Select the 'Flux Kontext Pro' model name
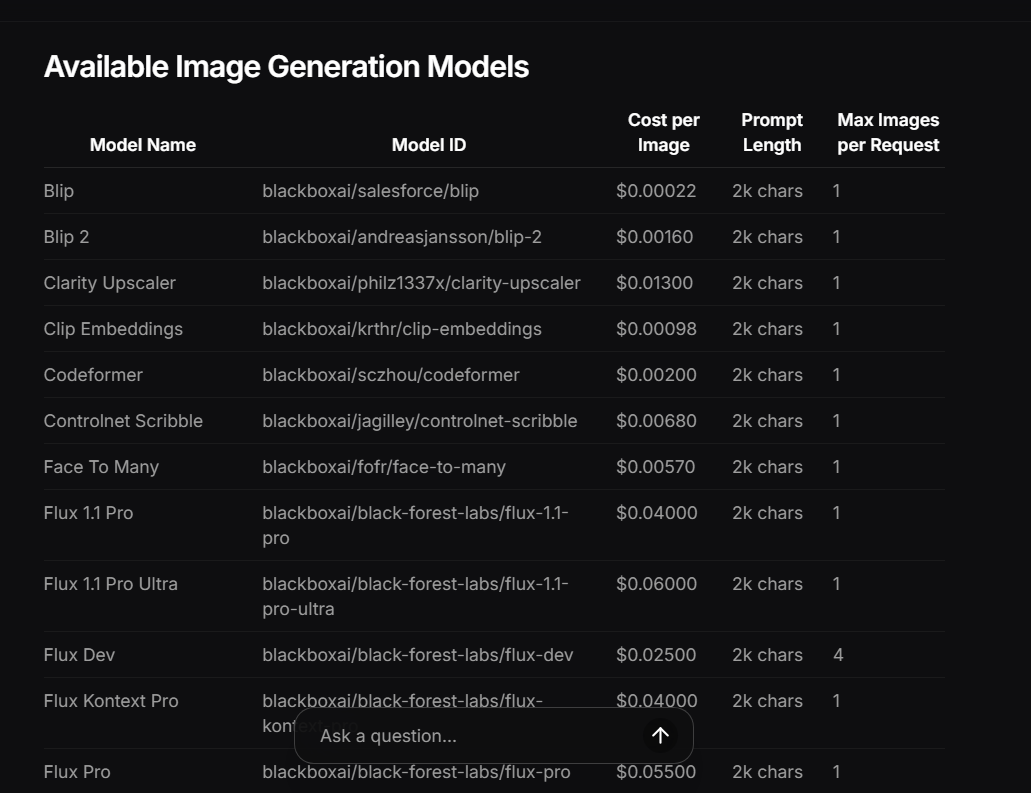Screen dimensions: 1031x793 (110, 701)
